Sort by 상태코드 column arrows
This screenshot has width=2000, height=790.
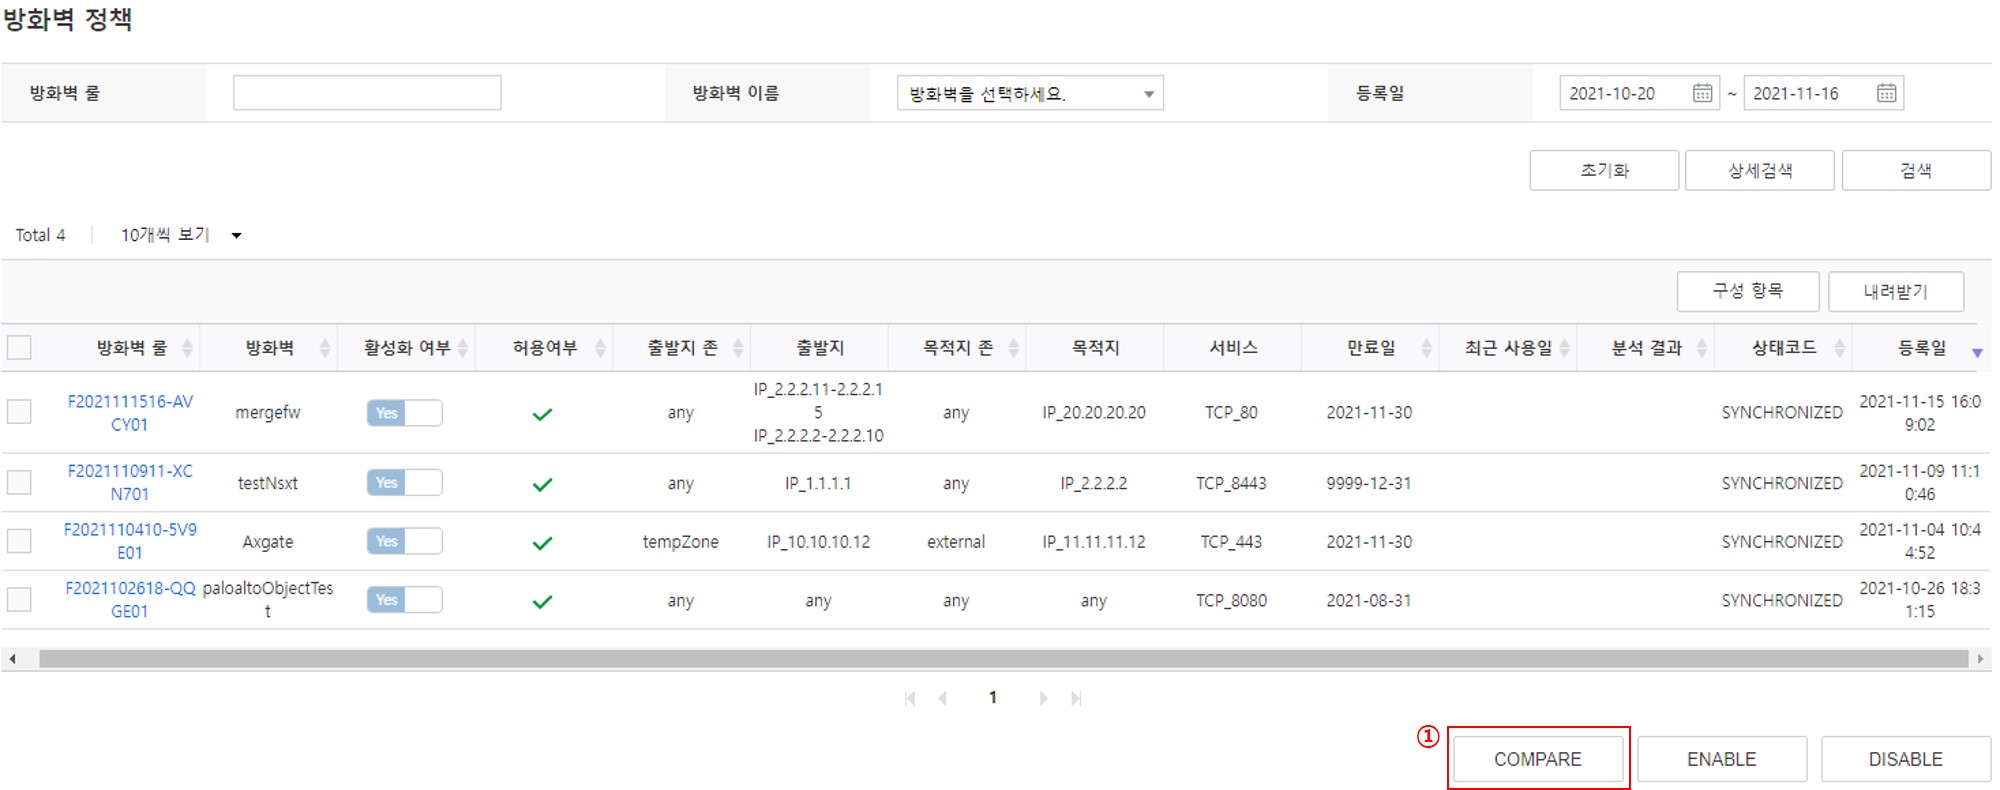(x=1839, y=348)
